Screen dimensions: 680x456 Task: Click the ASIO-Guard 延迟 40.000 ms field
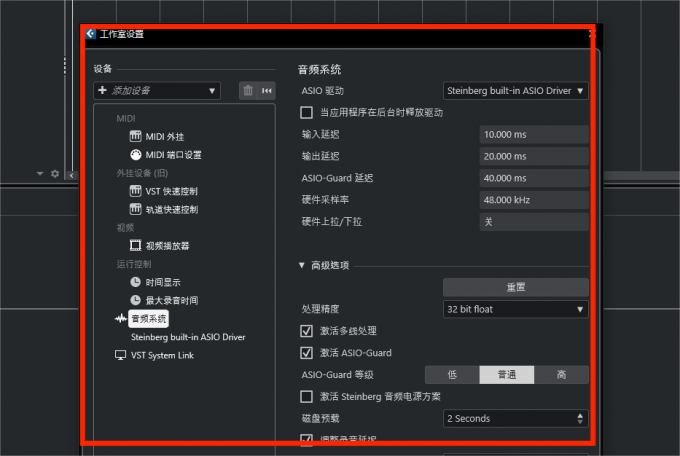534,178
